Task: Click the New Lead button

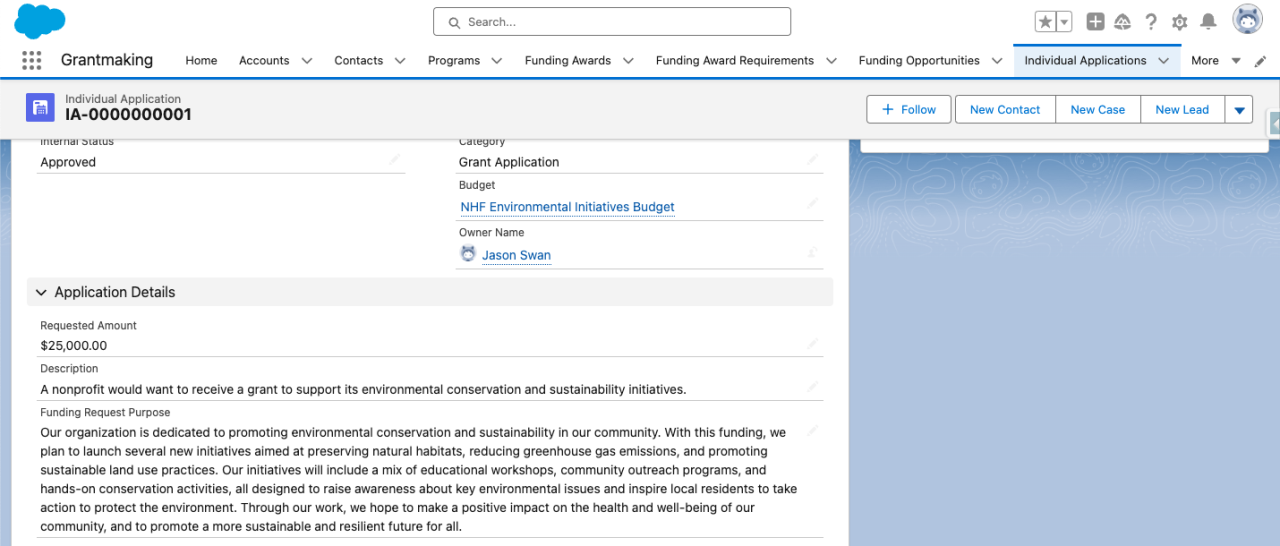Action: pos(1182,110)
